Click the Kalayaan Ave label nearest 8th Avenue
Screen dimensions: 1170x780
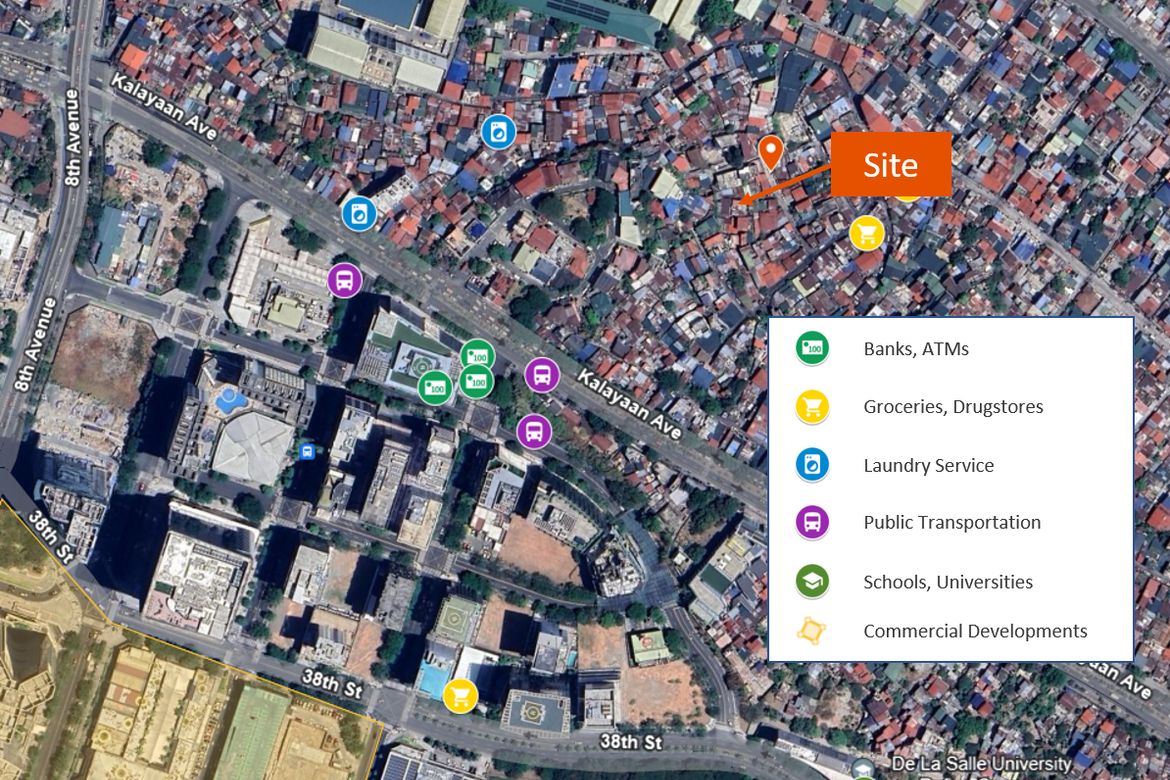coord(164,107)
